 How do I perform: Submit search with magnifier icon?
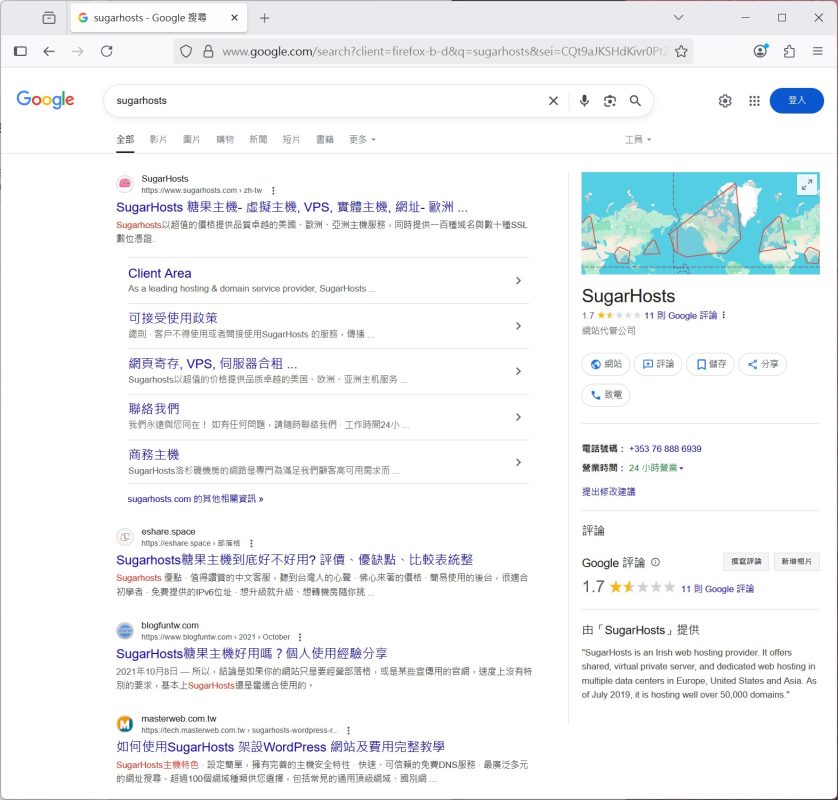click(635, 100)
